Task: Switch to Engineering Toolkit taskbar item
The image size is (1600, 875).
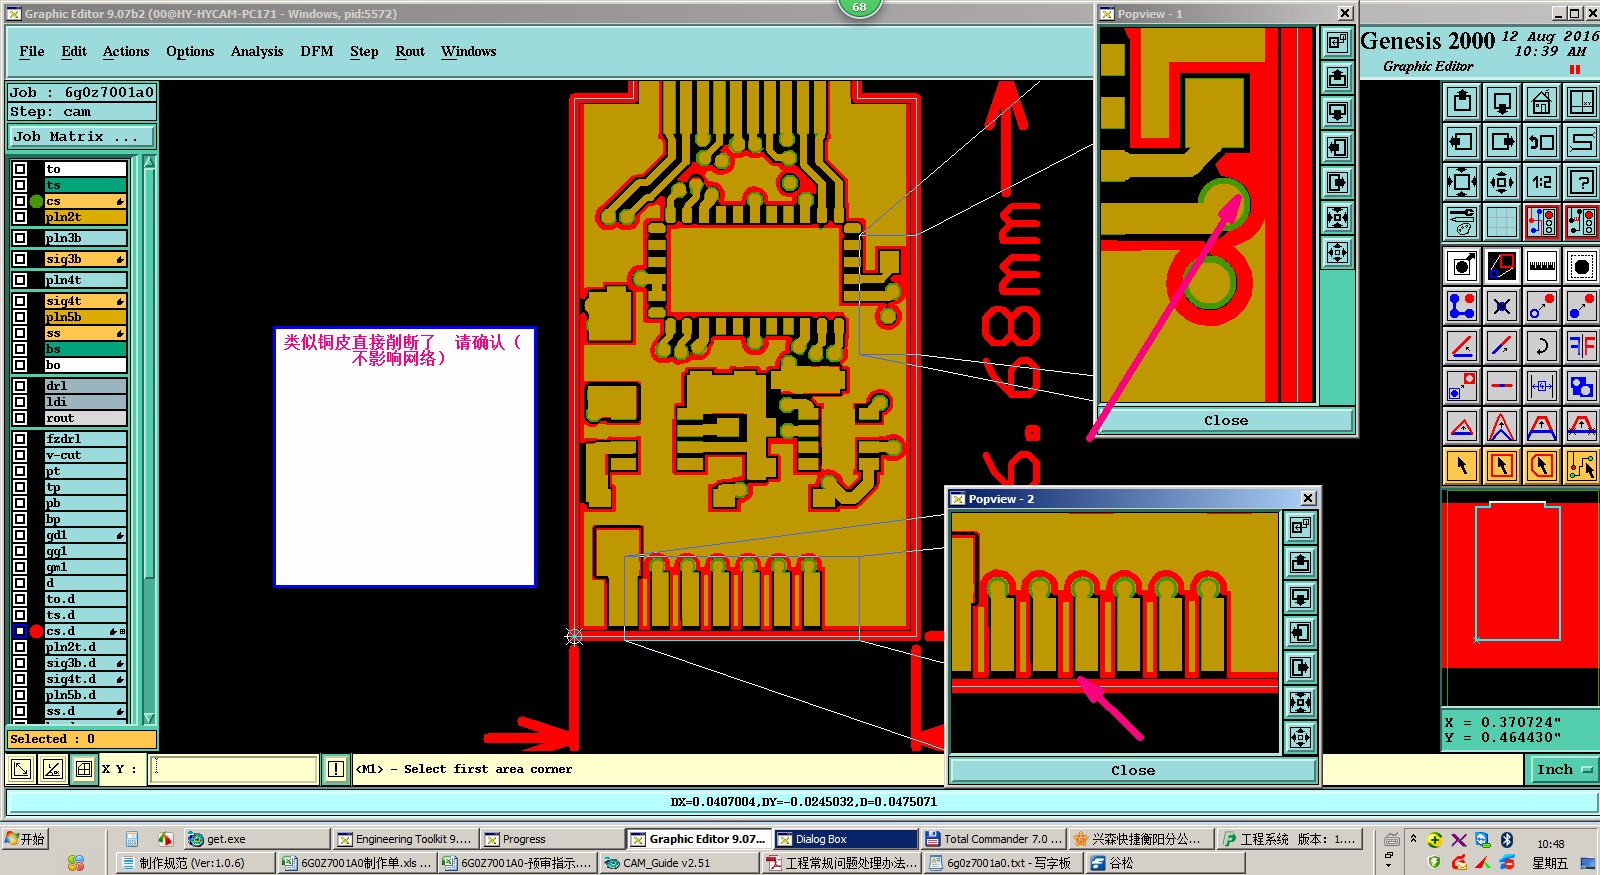Action: point(405,839)
